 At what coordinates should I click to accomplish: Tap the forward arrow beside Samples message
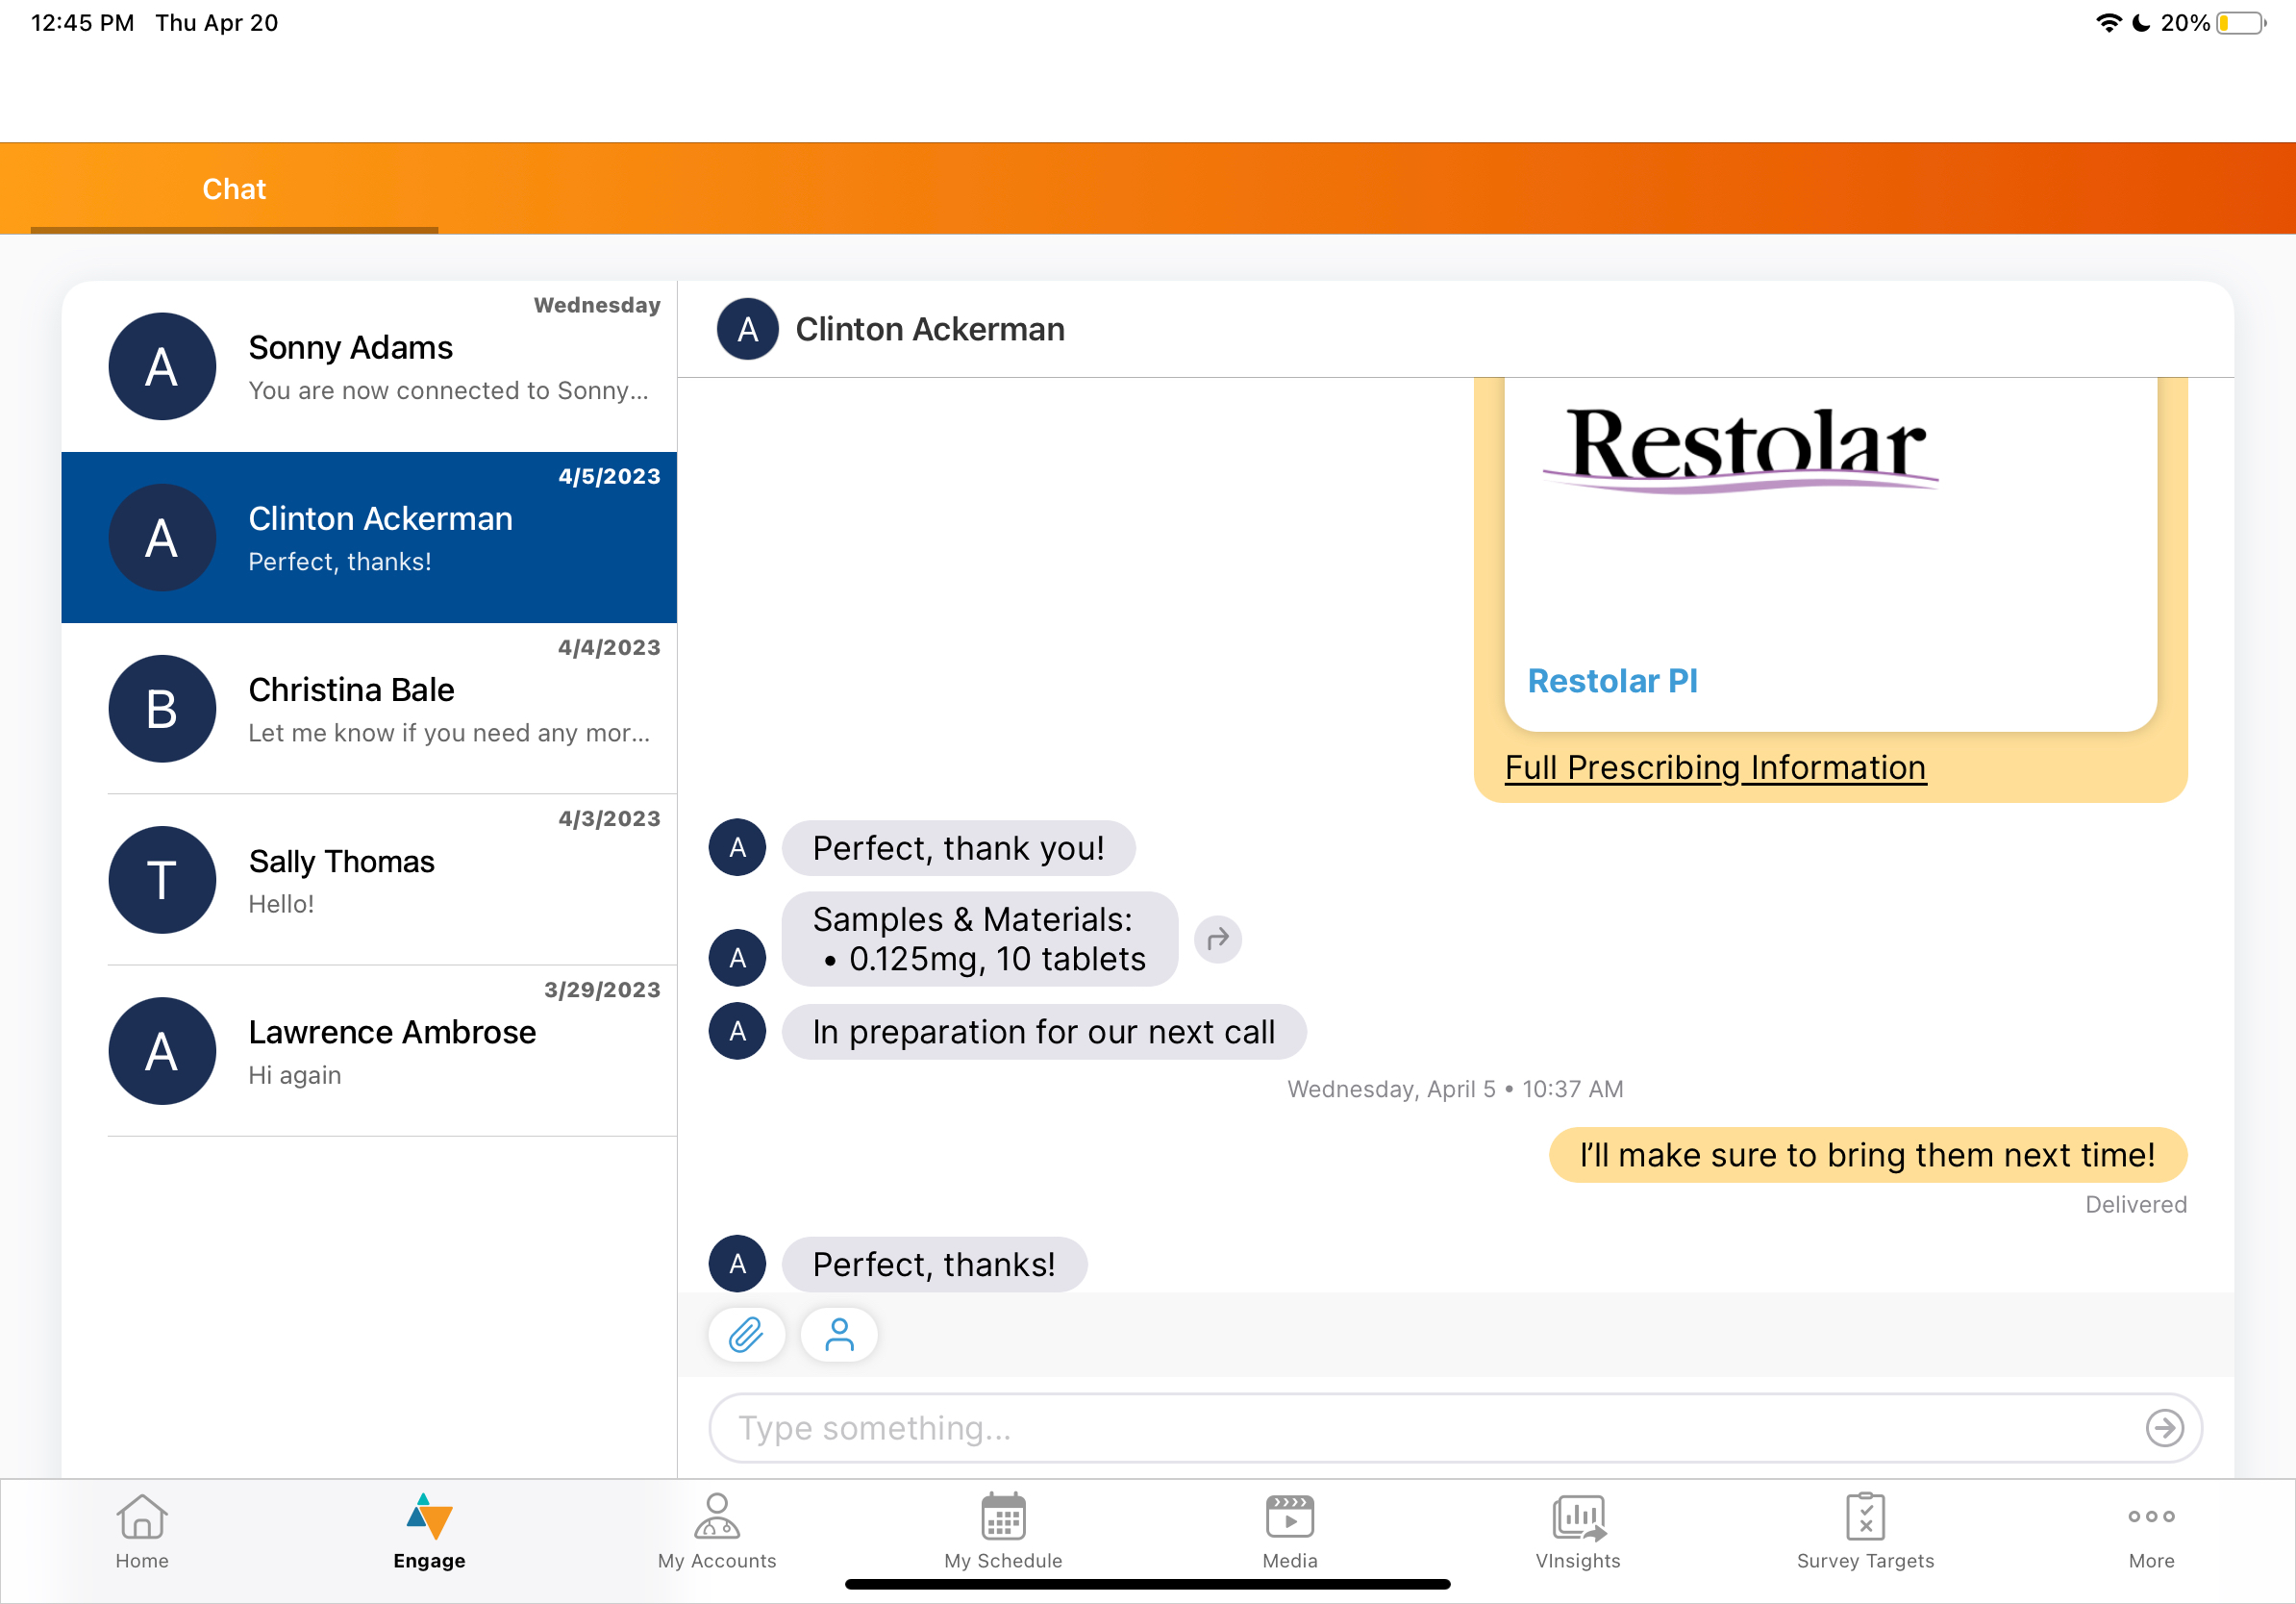(x=1217, y=939)
